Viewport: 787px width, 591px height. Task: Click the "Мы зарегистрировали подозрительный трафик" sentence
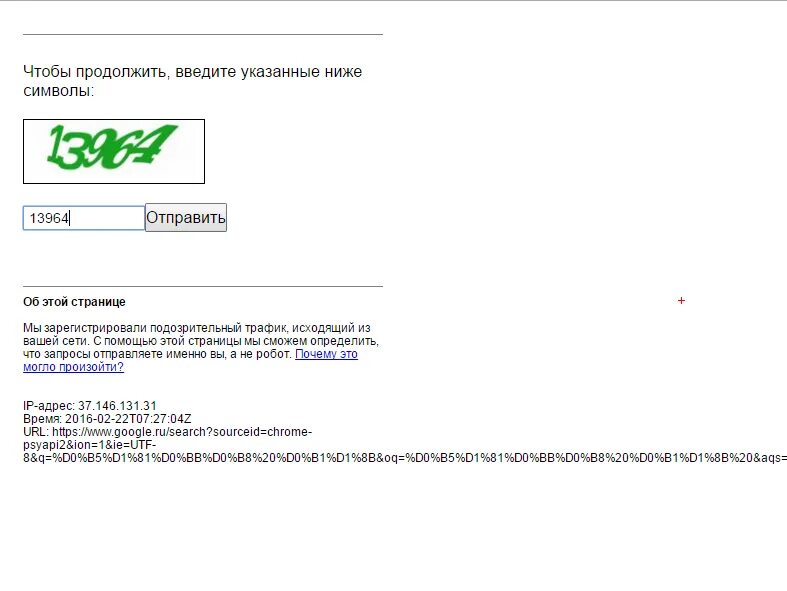click(156, 328)
